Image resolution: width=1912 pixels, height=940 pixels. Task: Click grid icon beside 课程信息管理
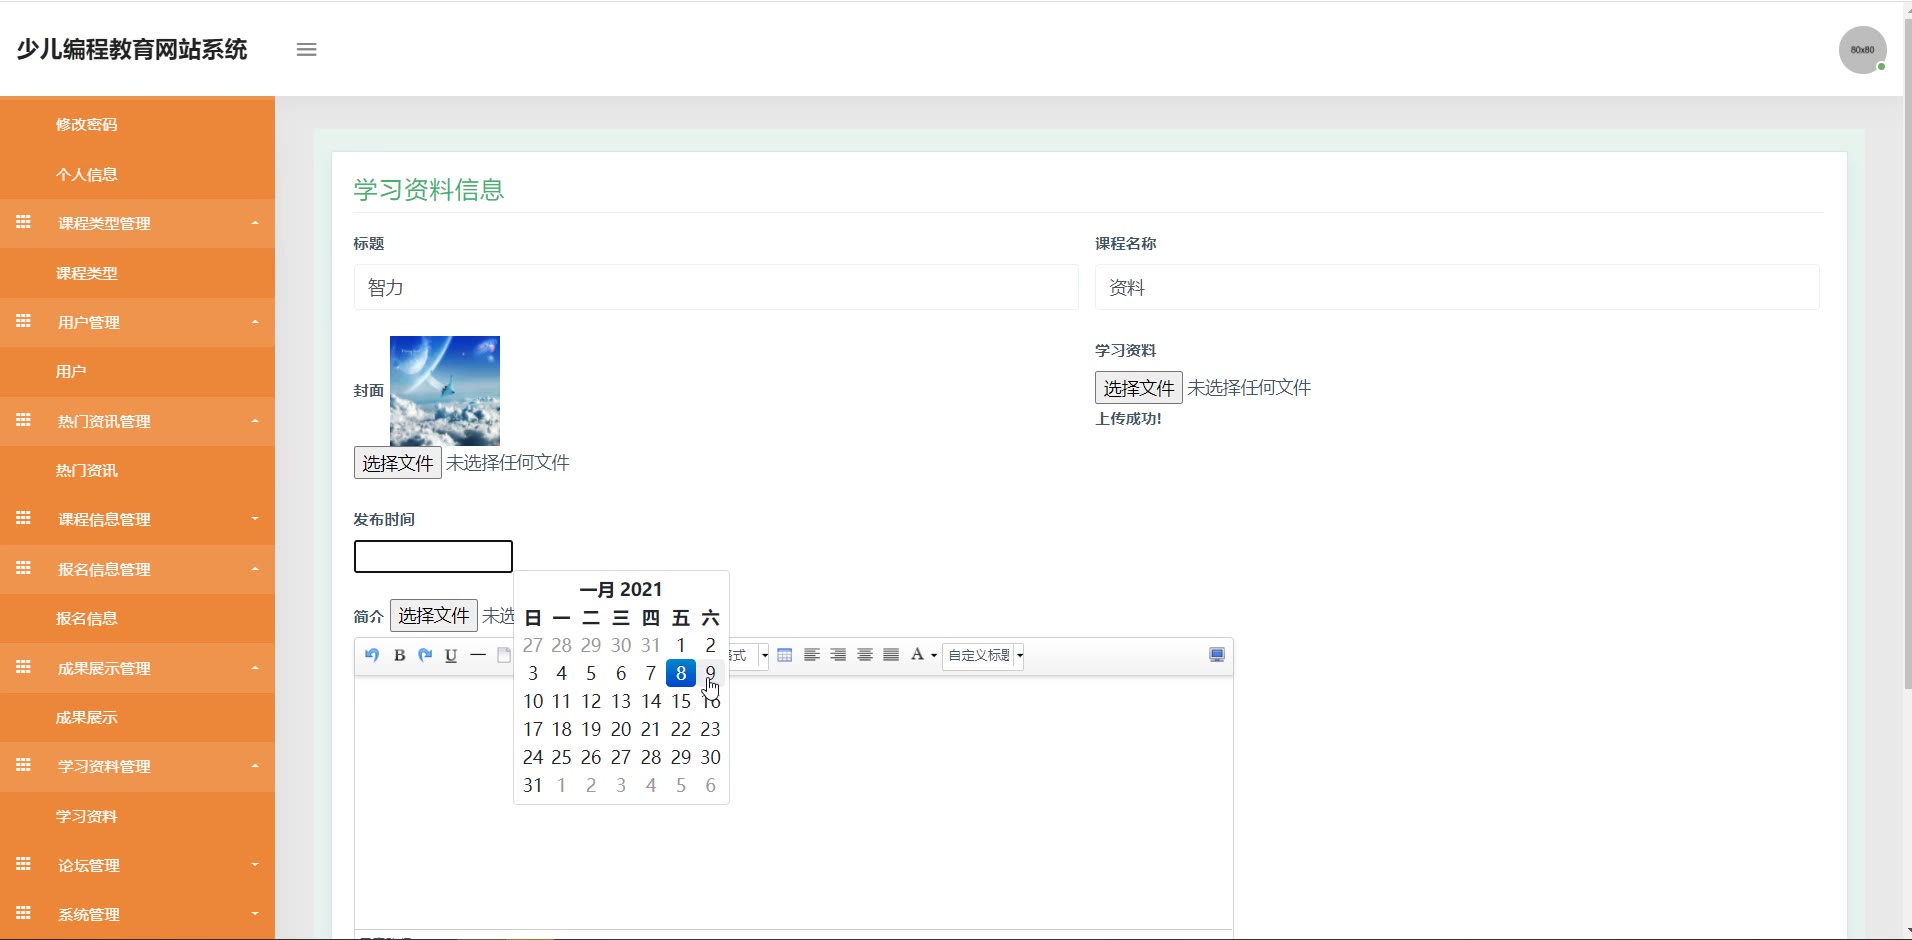(x=24, y=518)
